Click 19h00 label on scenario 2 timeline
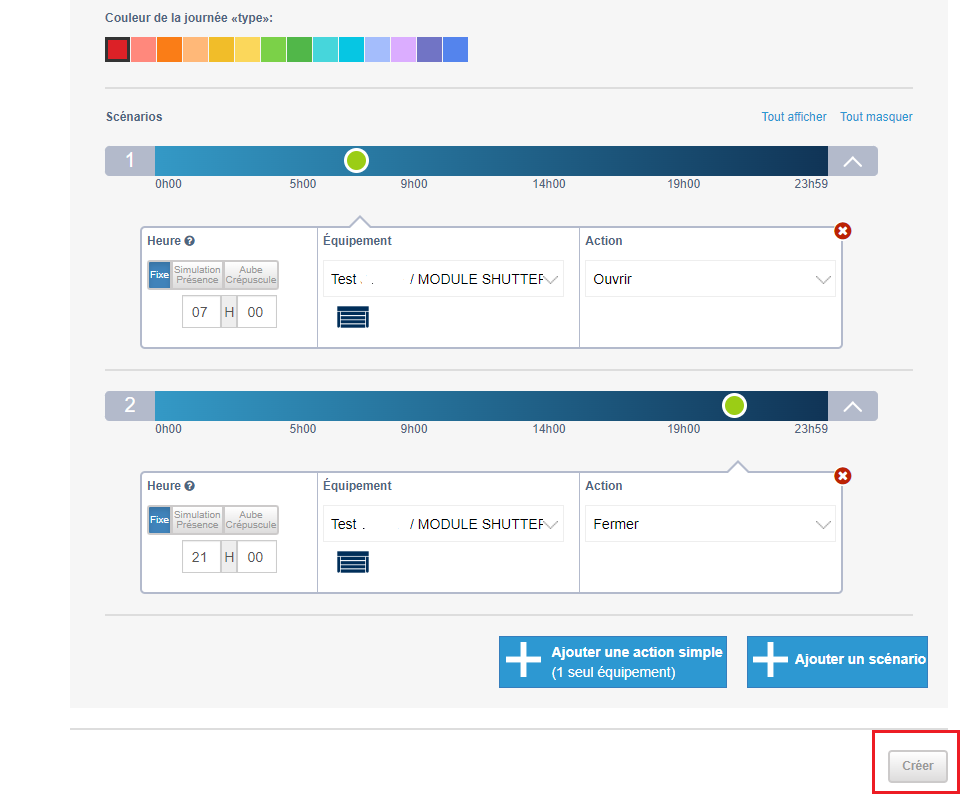Image resolution: width=974 pixels, height=806 pixels. coord(683,428)
